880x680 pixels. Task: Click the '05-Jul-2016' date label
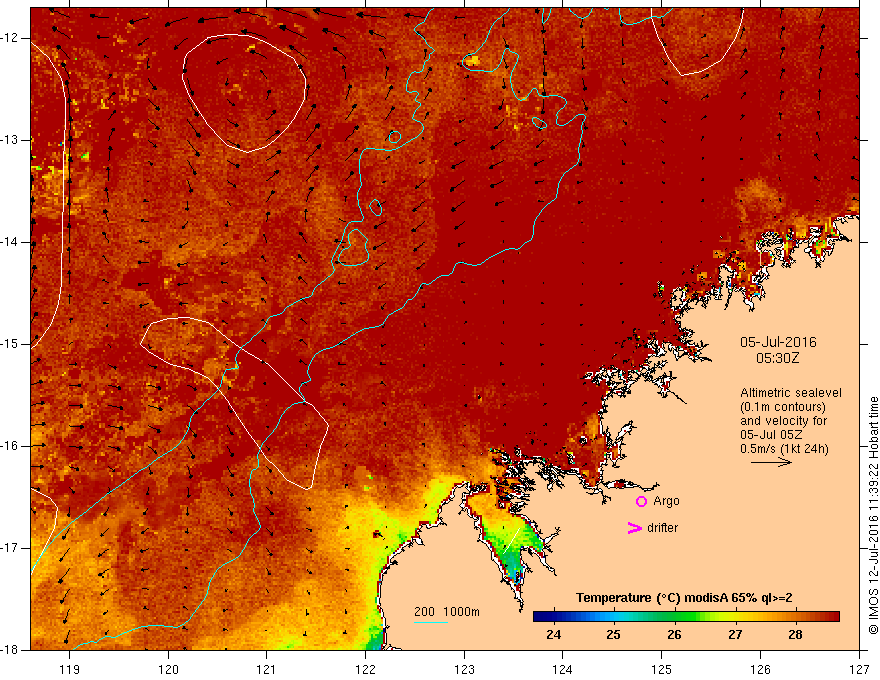778,342
